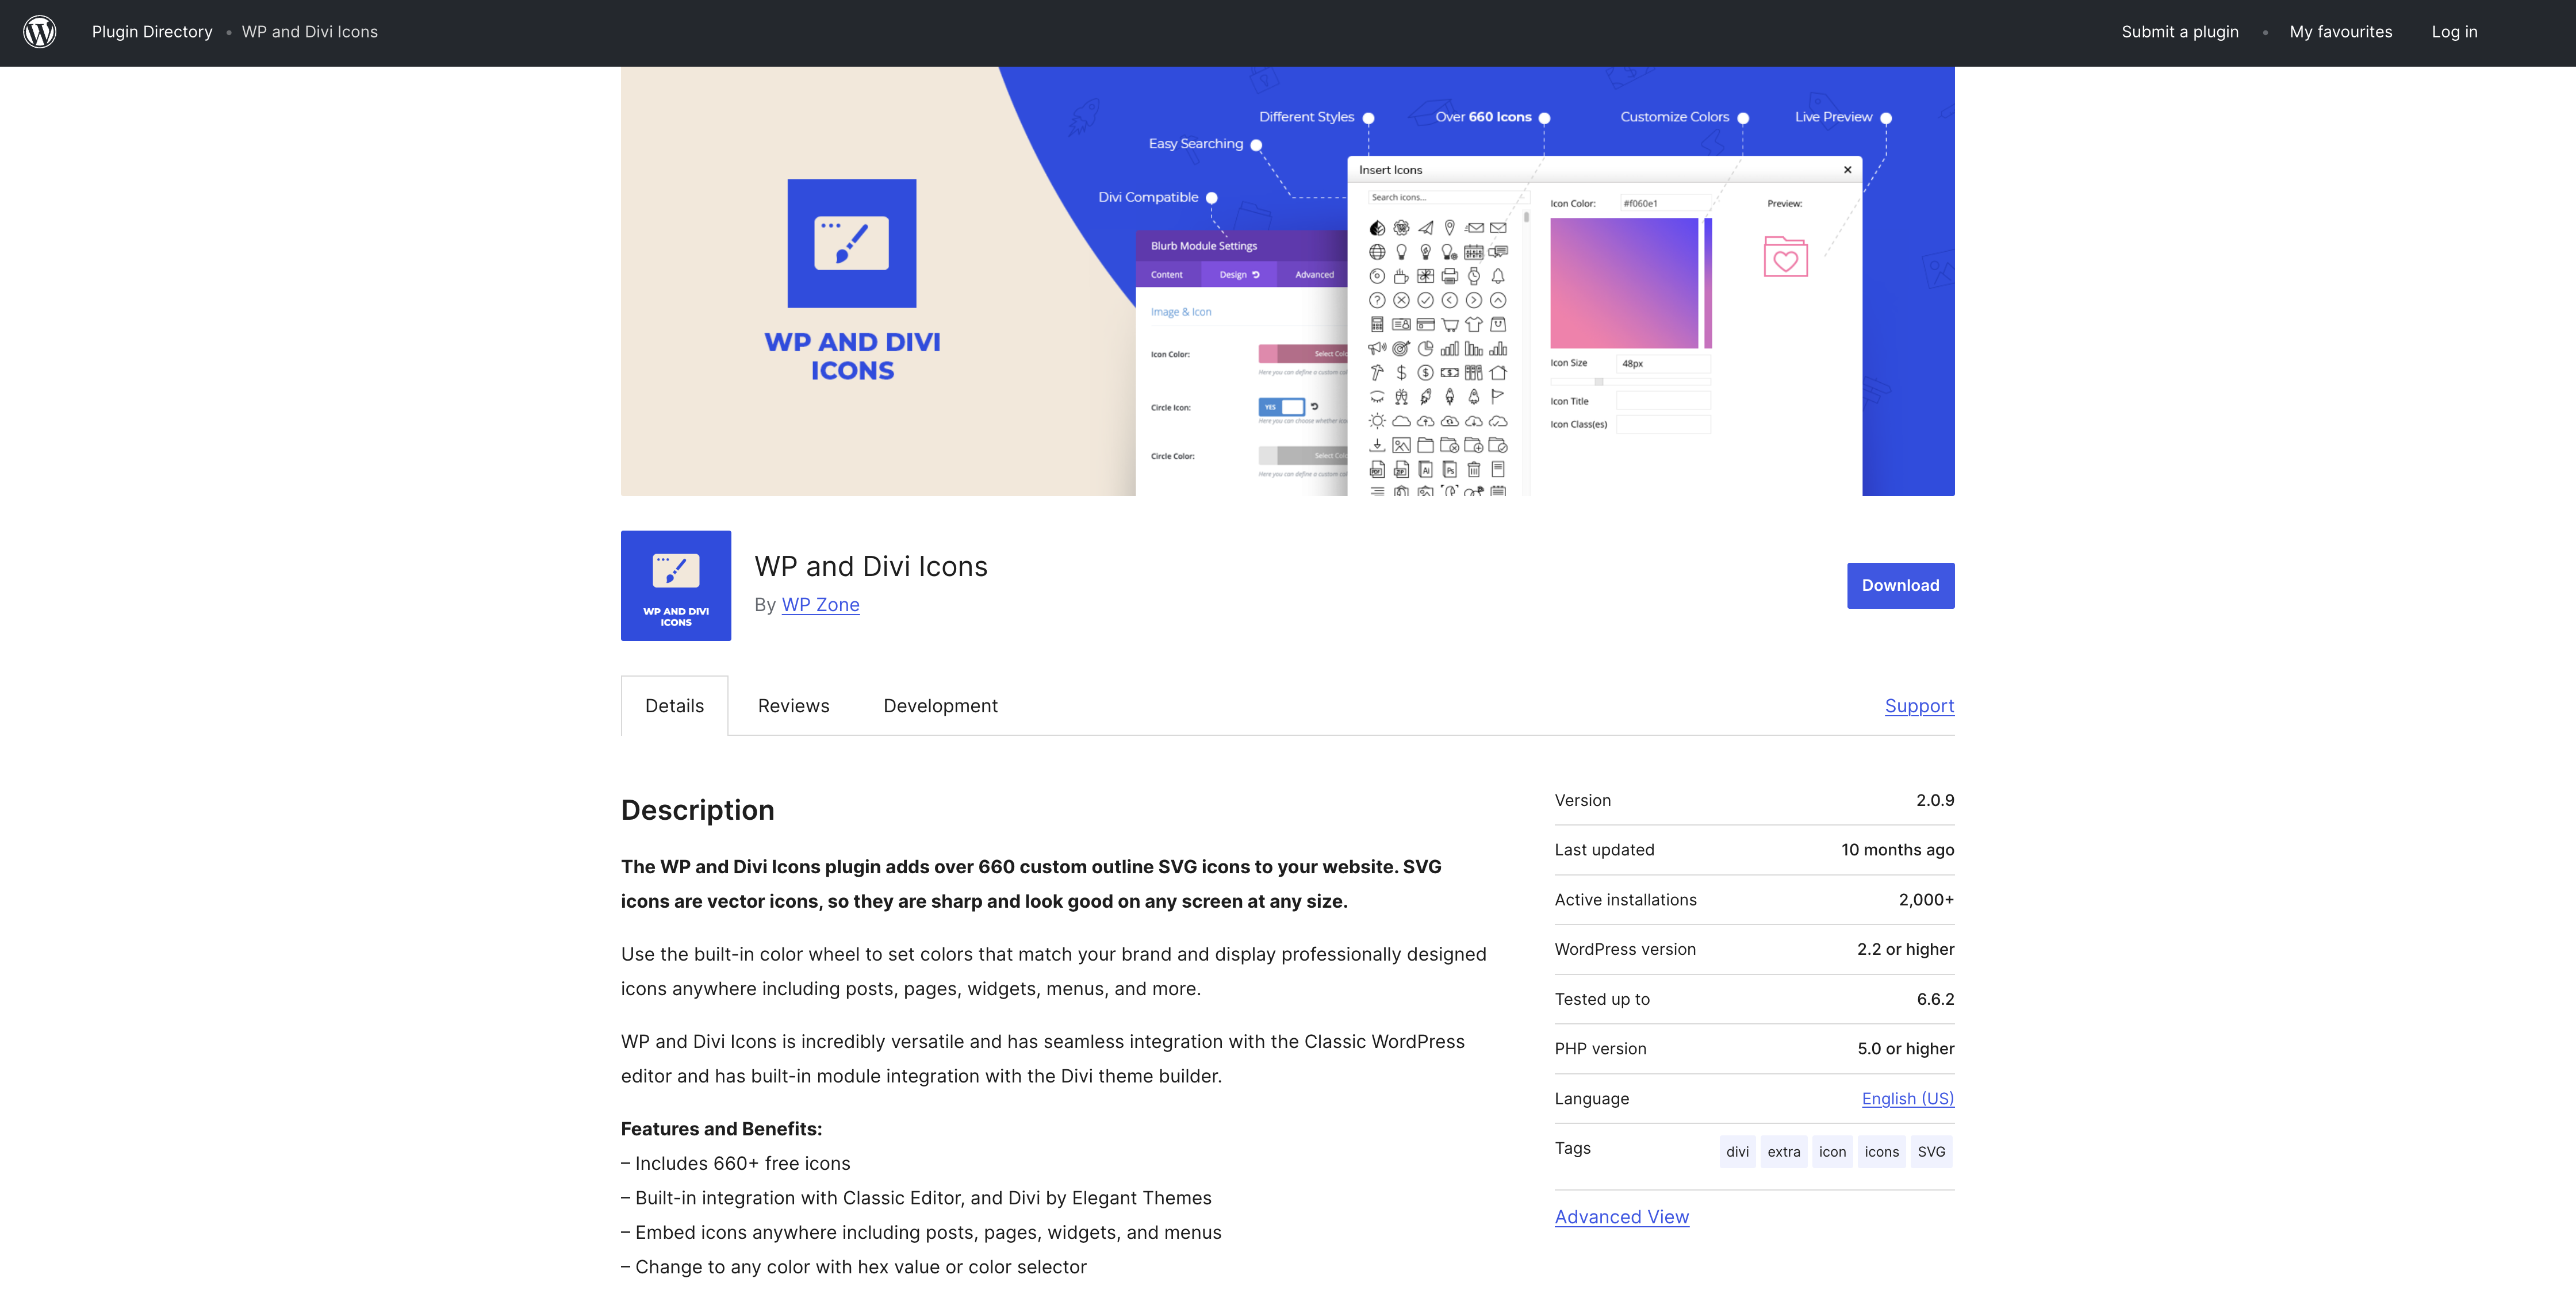Click the pink heart folder preview icon
This screenshot has width=2576, height=1290.
click(1785, 257)
